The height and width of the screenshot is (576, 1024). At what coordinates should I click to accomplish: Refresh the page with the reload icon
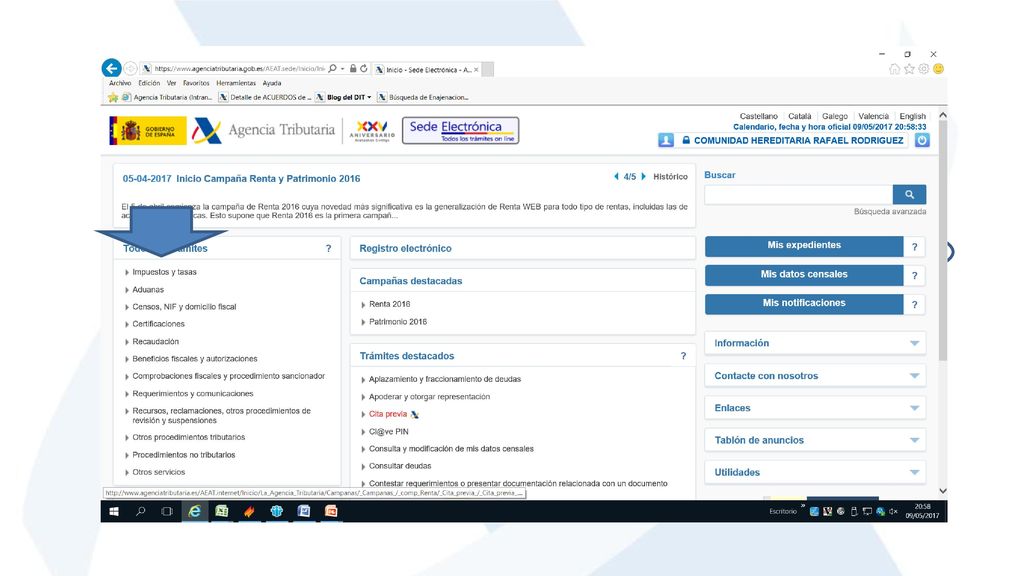pyautogui.click(x=364, y=69)
